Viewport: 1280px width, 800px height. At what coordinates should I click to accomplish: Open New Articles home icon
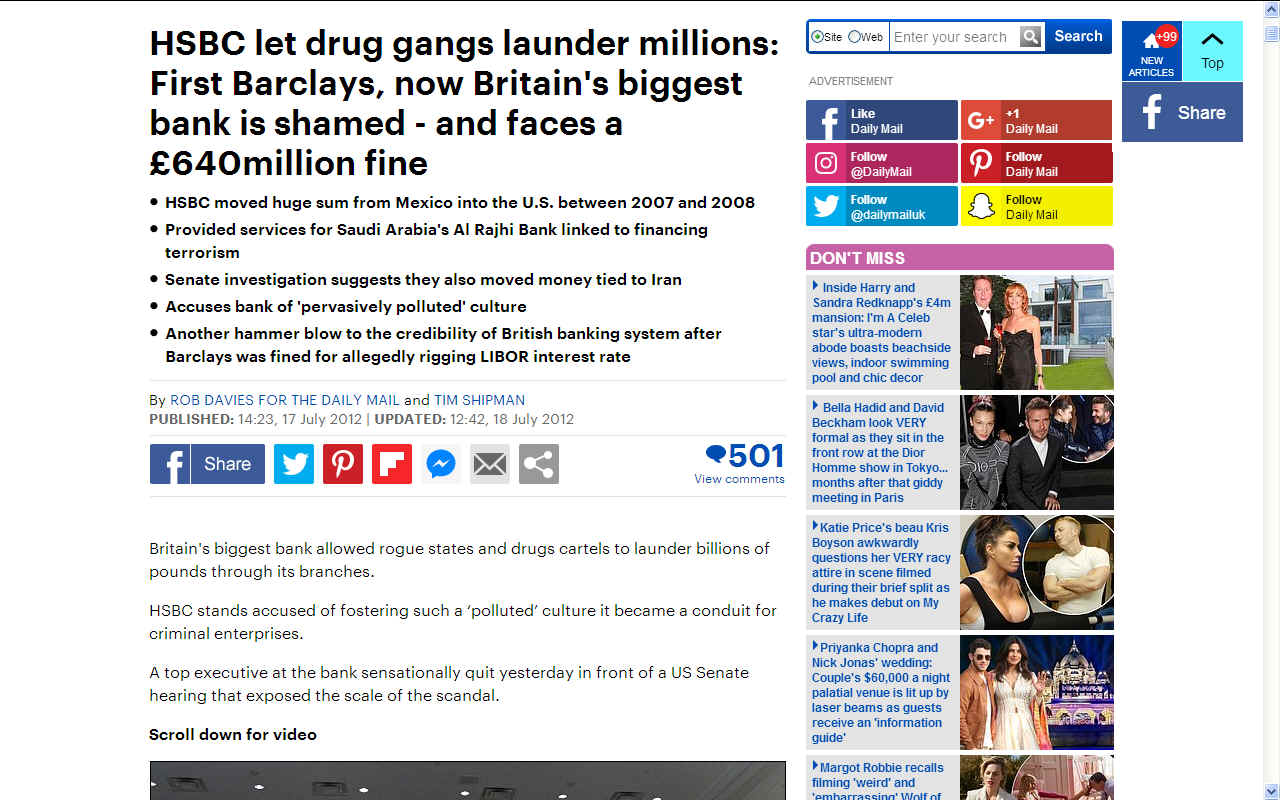pyautogui.click(x=1151, y=51)
